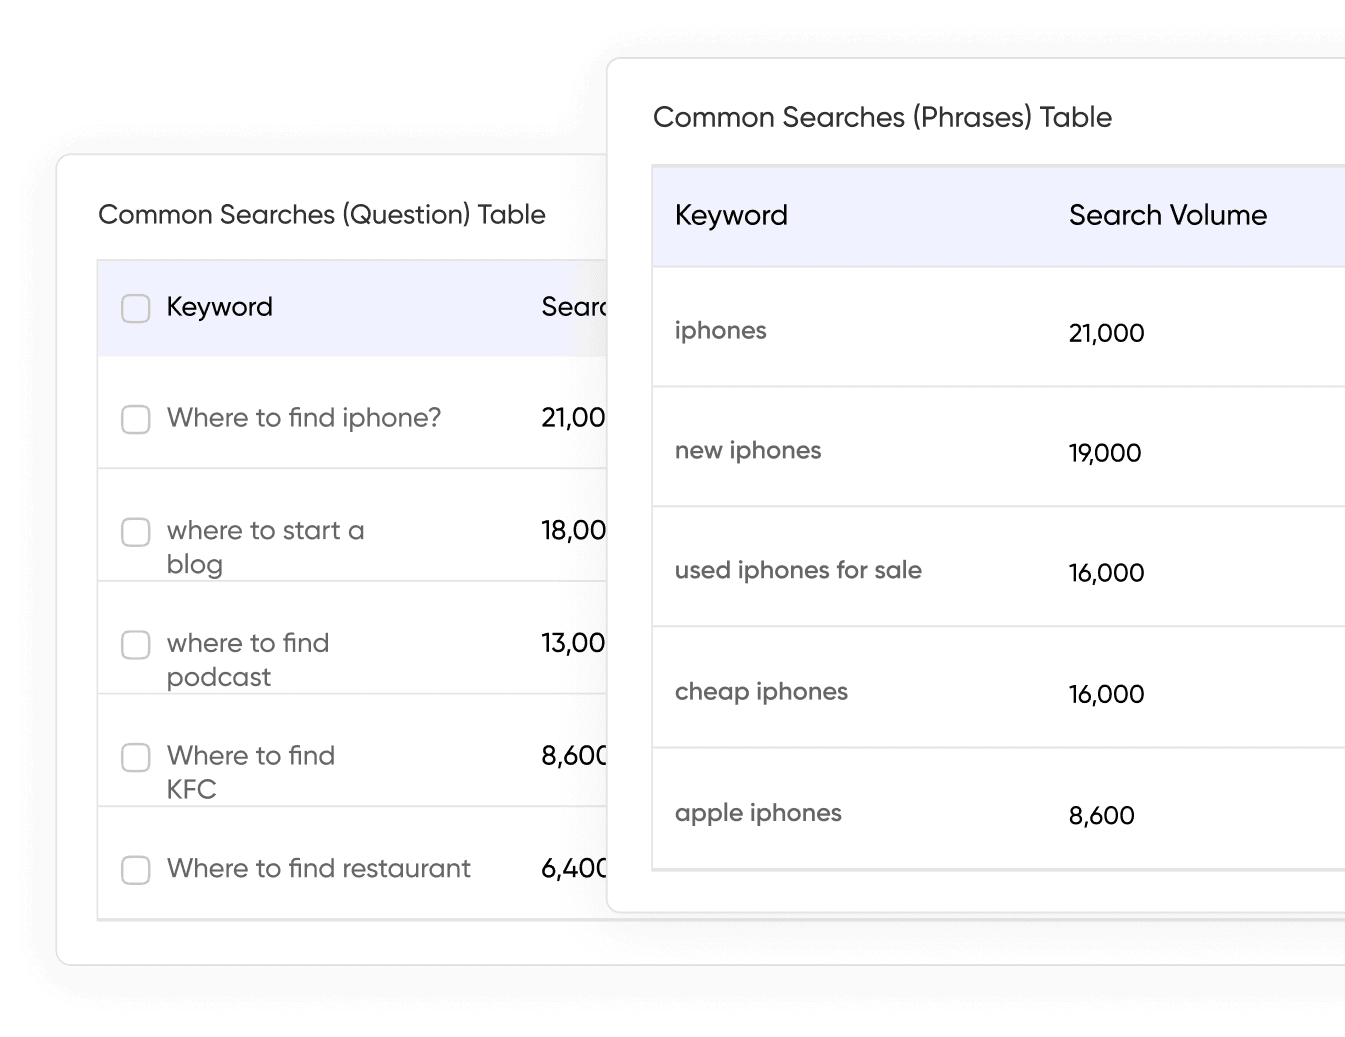Image resolution: width=1345 pixels, height=1037 pixels.
Task: Click the 21,000 search volume for iphones
Action: tap(1106, 333)
